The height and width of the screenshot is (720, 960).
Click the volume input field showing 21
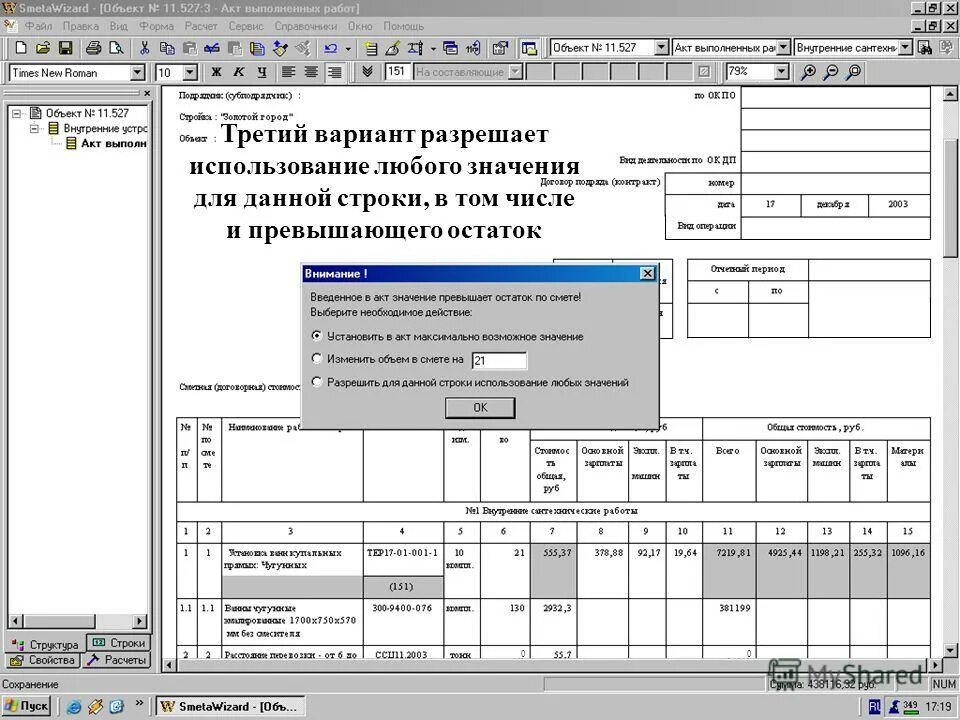click(499, 360)
